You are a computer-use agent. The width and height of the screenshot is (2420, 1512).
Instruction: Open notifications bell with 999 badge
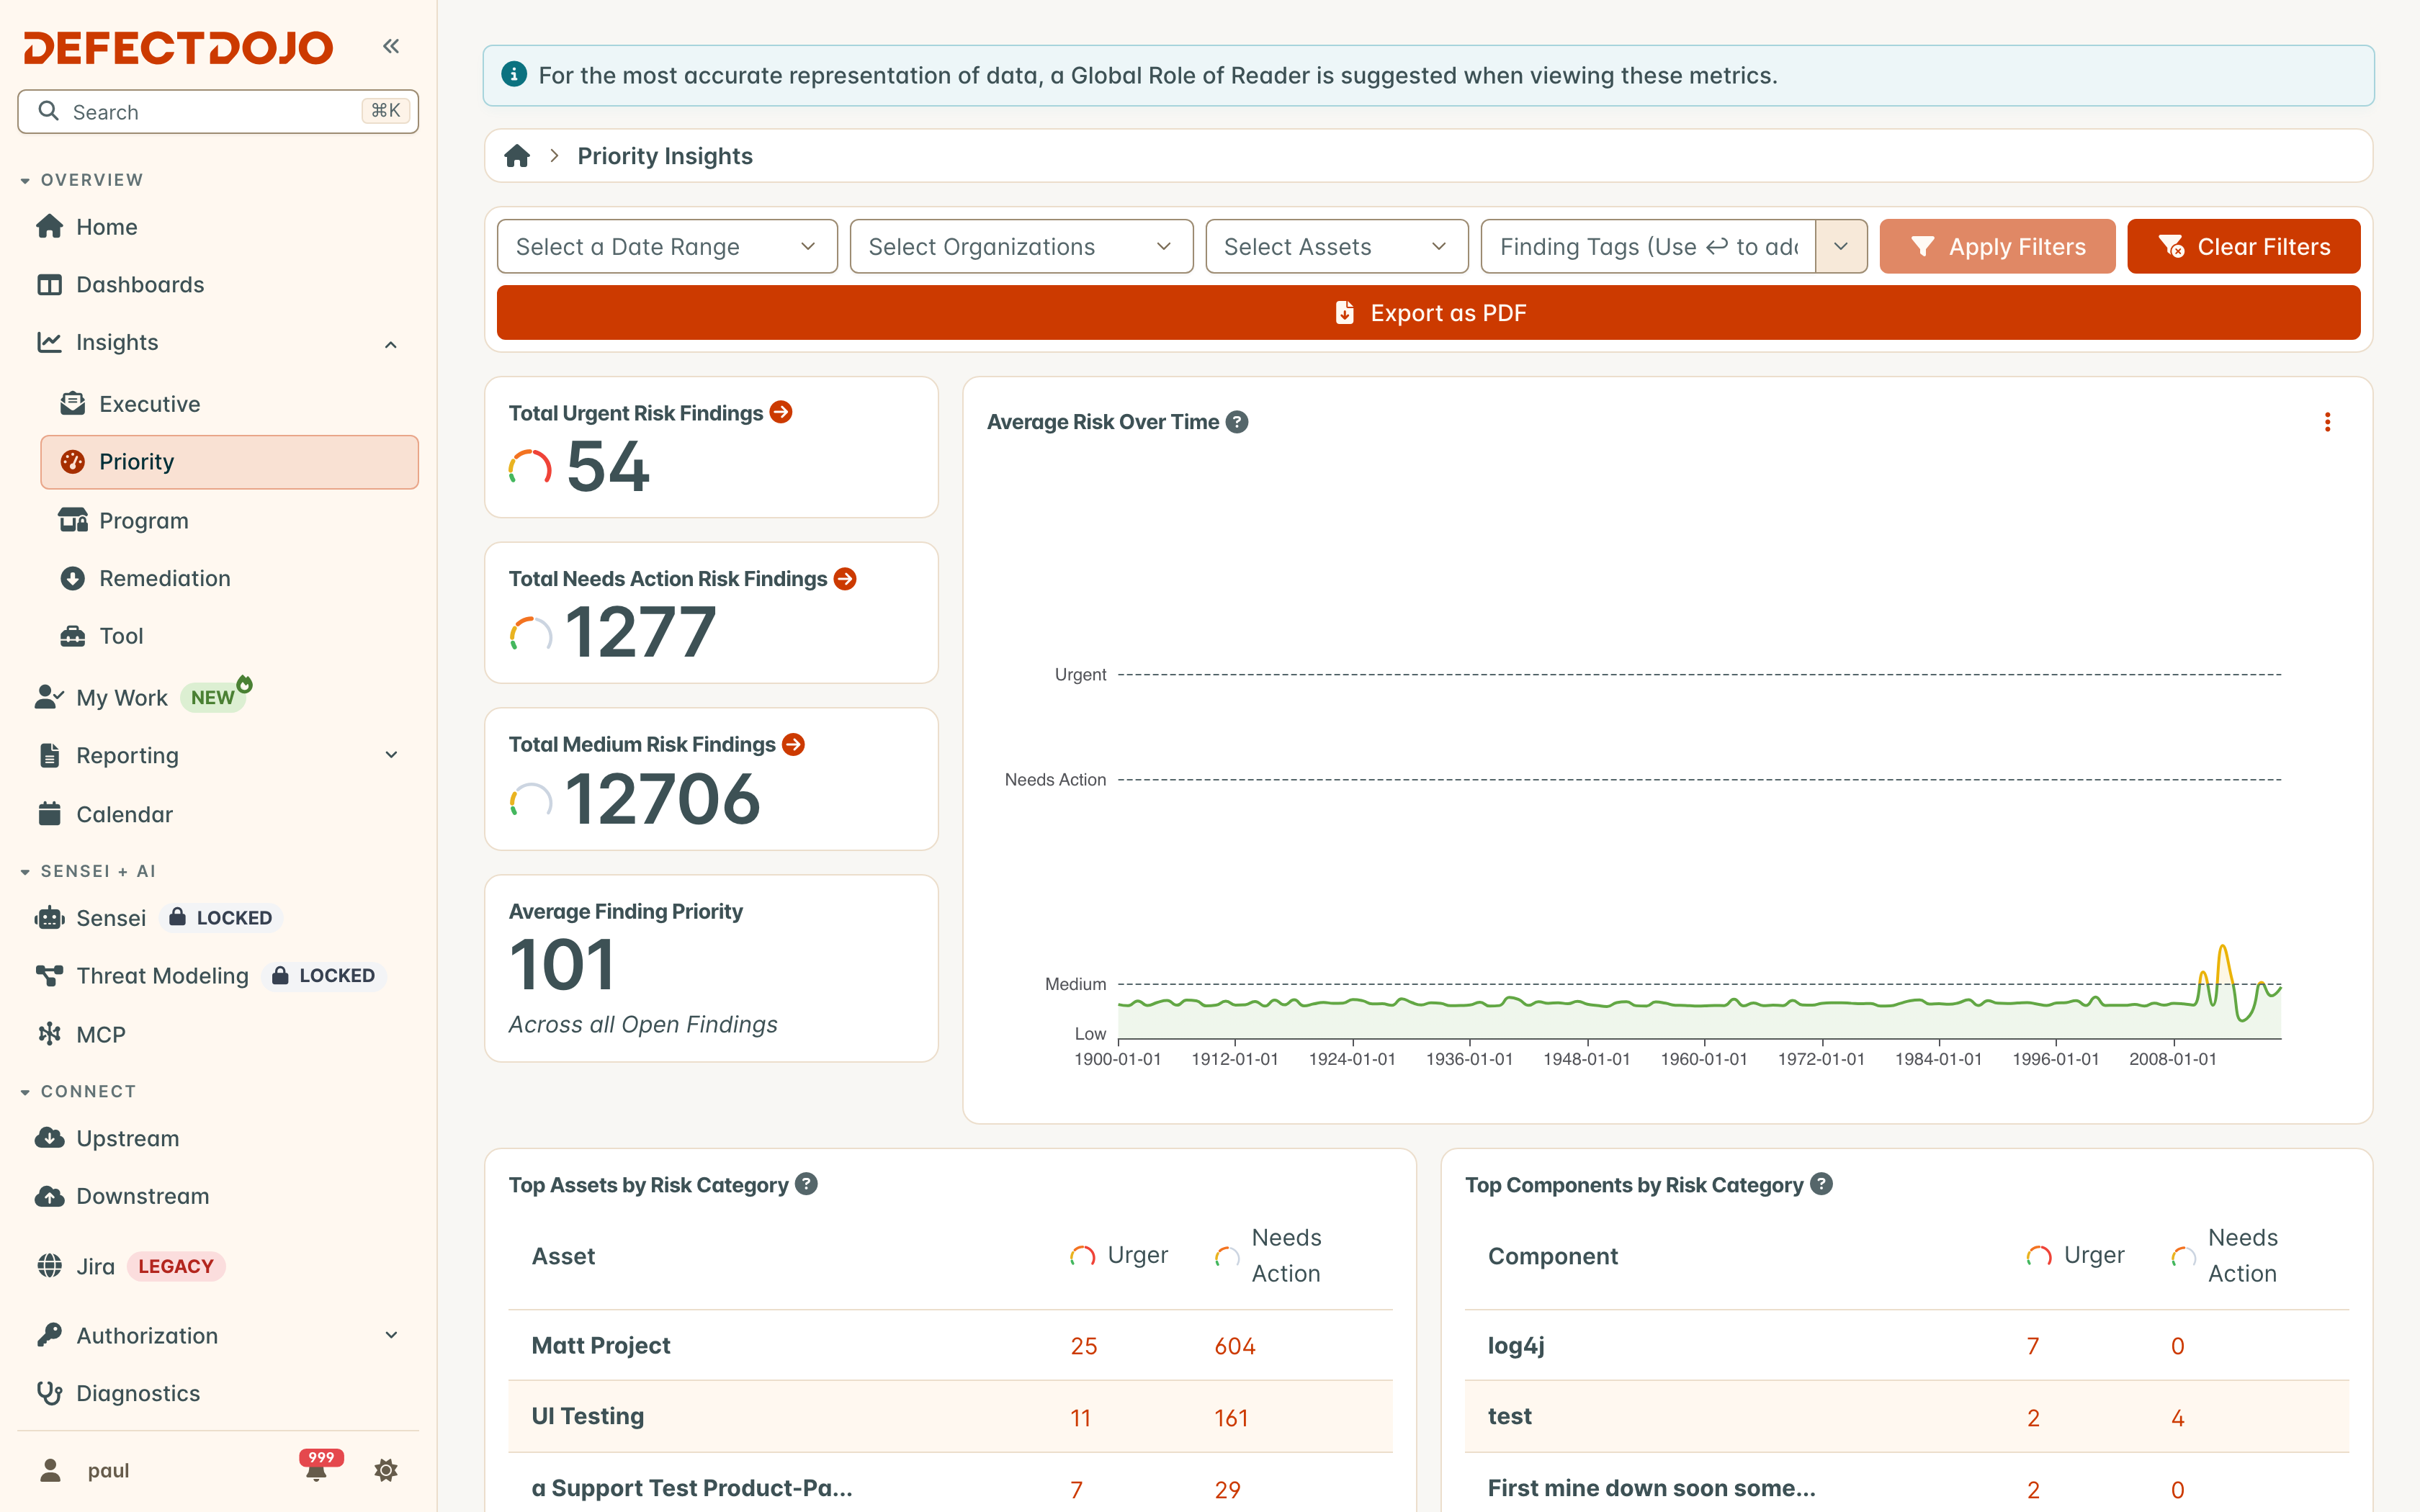318,1468
